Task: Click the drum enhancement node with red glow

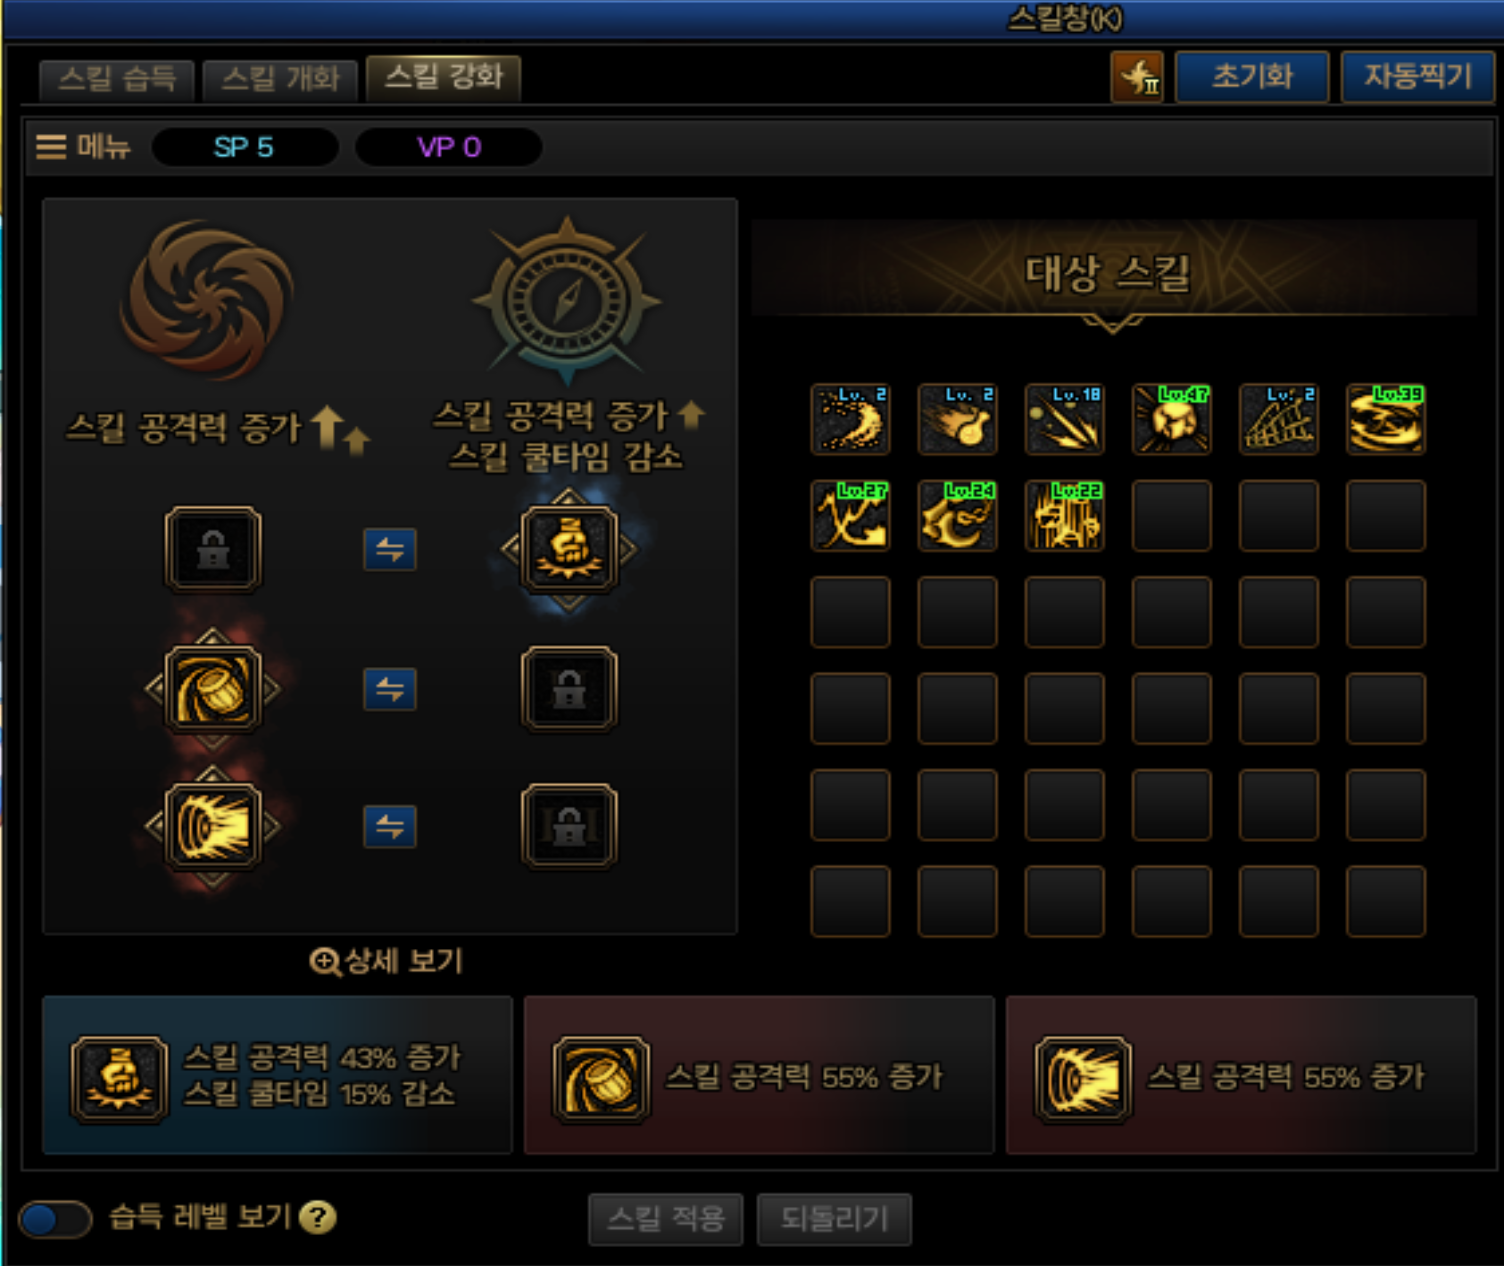Action: 213,688
